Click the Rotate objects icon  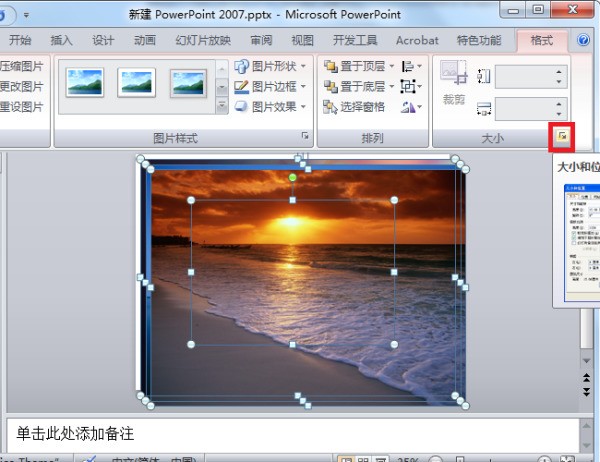pyautogui.click(x=410, y=107)
